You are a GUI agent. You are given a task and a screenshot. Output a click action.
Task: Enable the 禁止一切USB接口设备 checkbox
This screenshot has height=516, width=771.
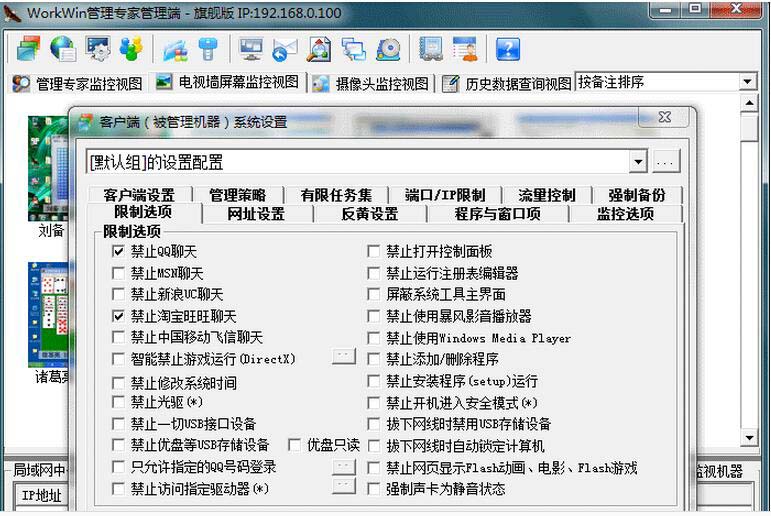[x=118, y=424]
